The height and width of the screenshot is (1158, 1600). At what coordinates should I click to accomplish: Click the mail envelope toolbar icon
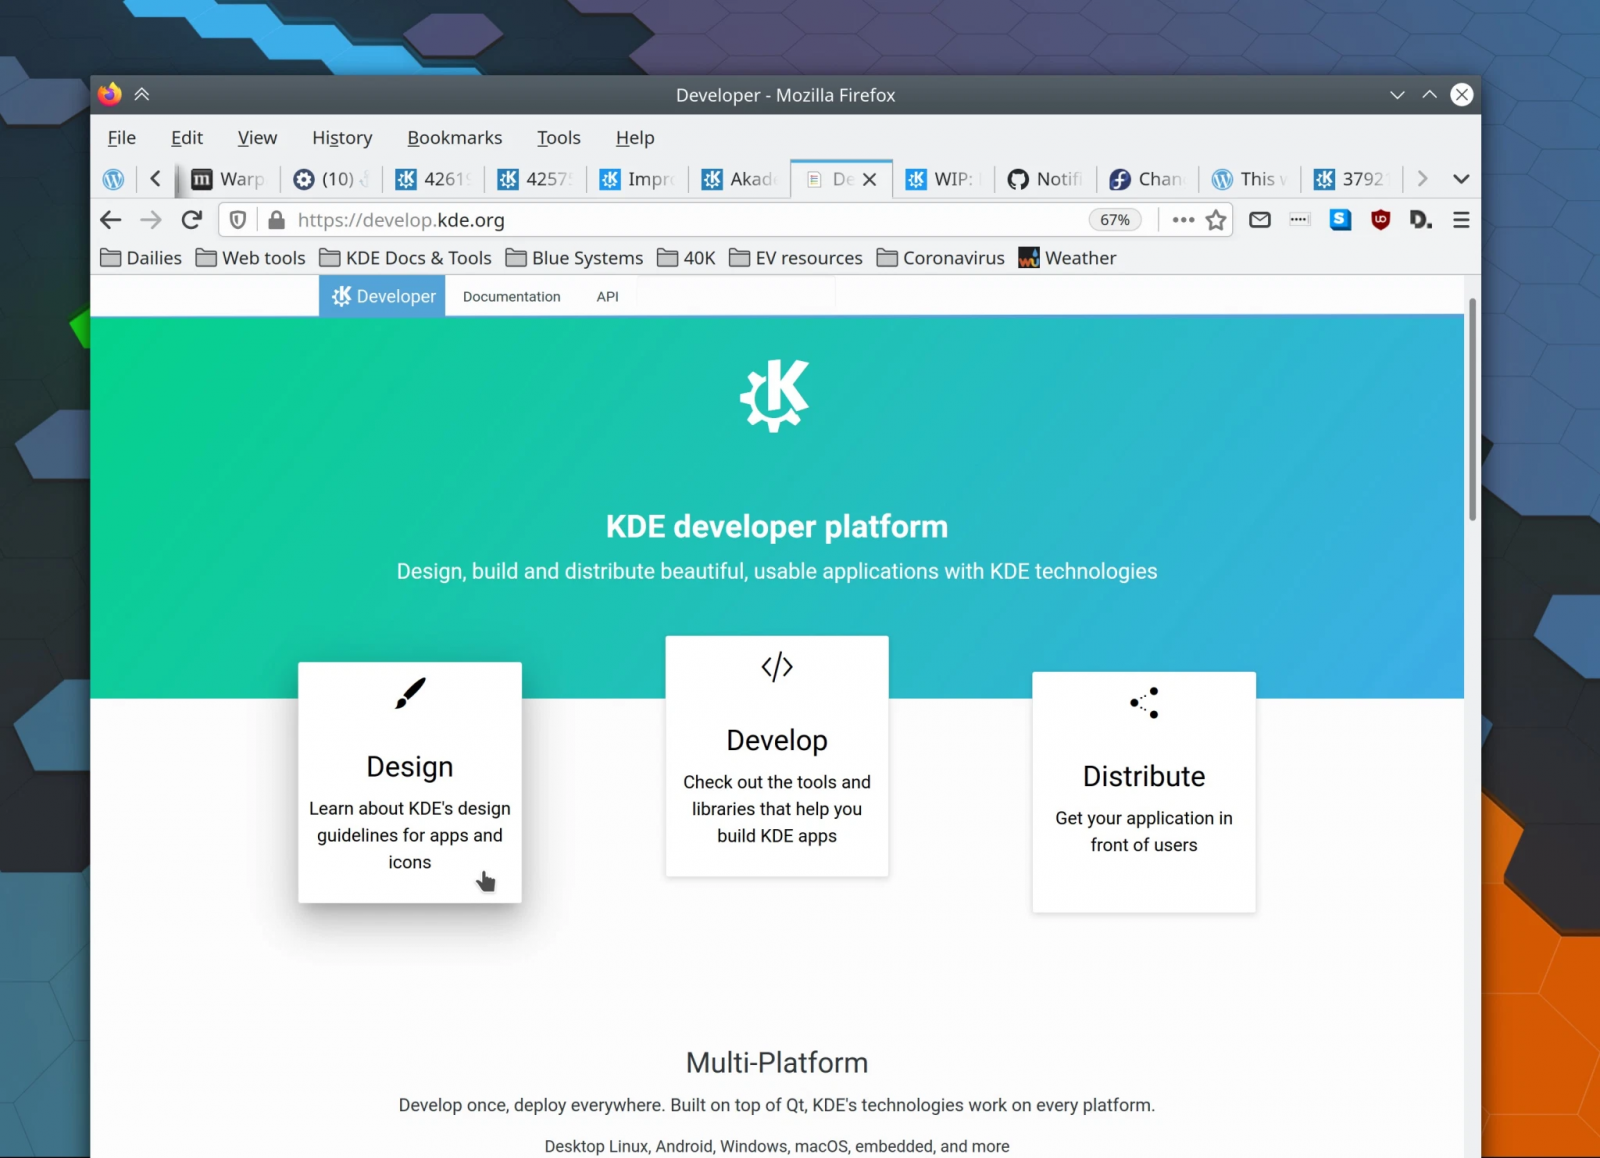pos(1260,220)
